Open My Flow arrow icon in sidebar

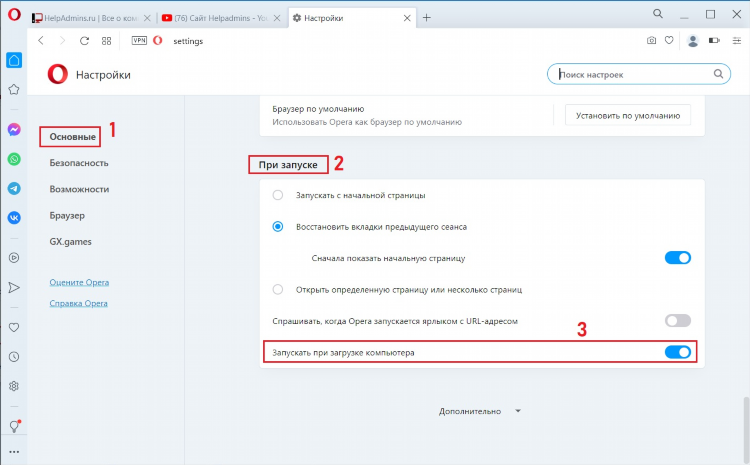(14, 288)
